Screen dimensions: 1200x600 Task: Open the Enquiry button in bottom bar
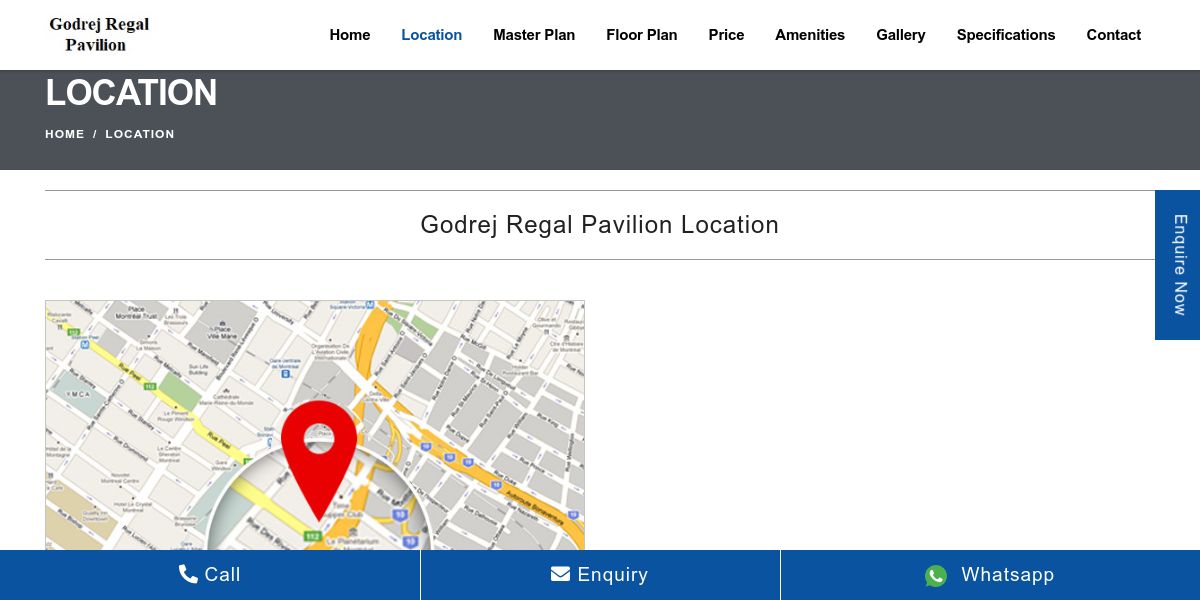[600, 575]
